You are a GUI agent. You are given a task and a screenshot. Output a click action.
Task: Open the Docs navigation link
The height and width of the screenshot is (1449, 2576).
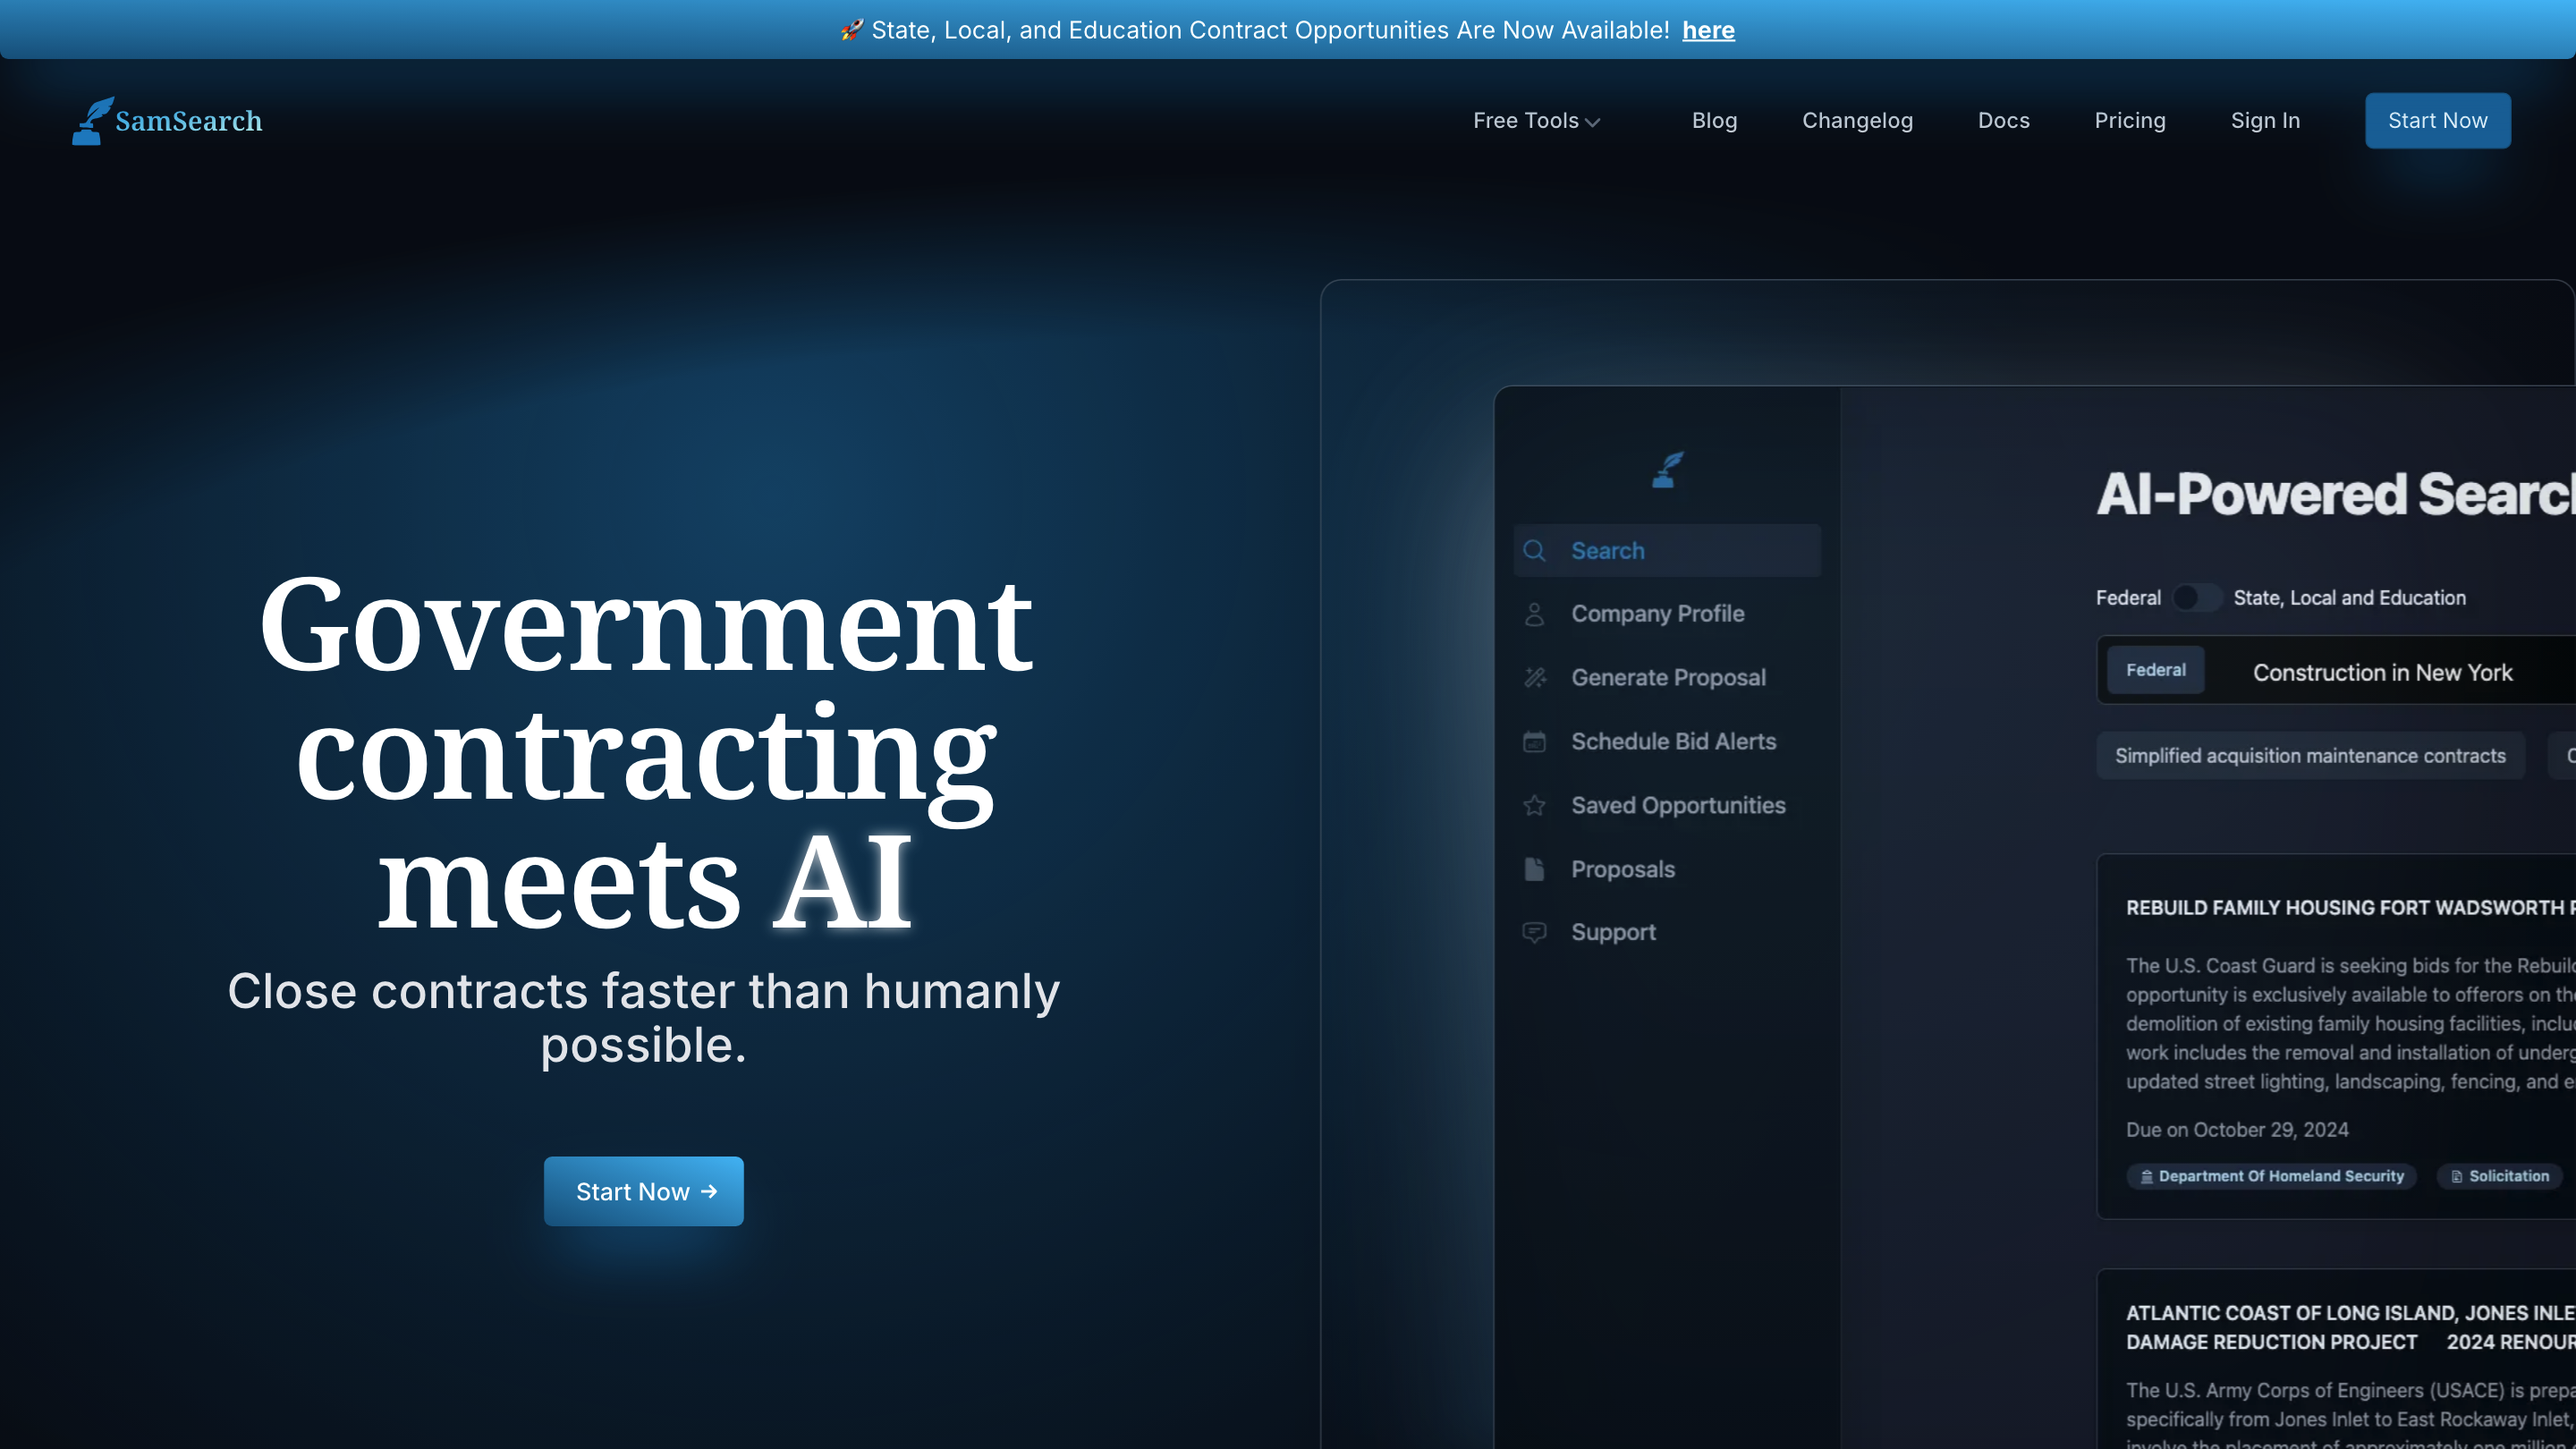pyautogui.click(x=2003, y=121)
